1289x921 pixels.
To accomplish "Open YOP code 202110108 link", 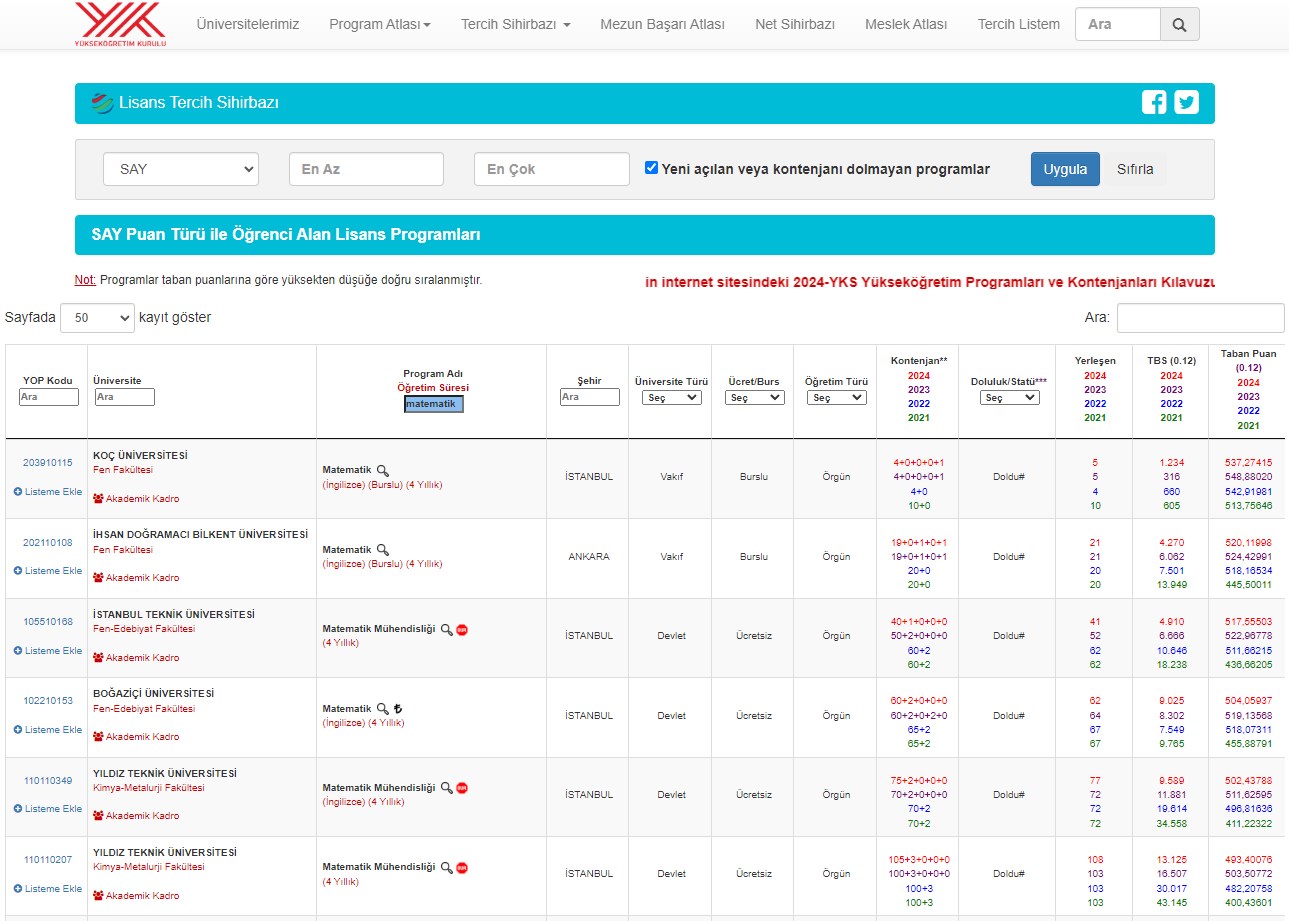I will click(x=48, y=543).
